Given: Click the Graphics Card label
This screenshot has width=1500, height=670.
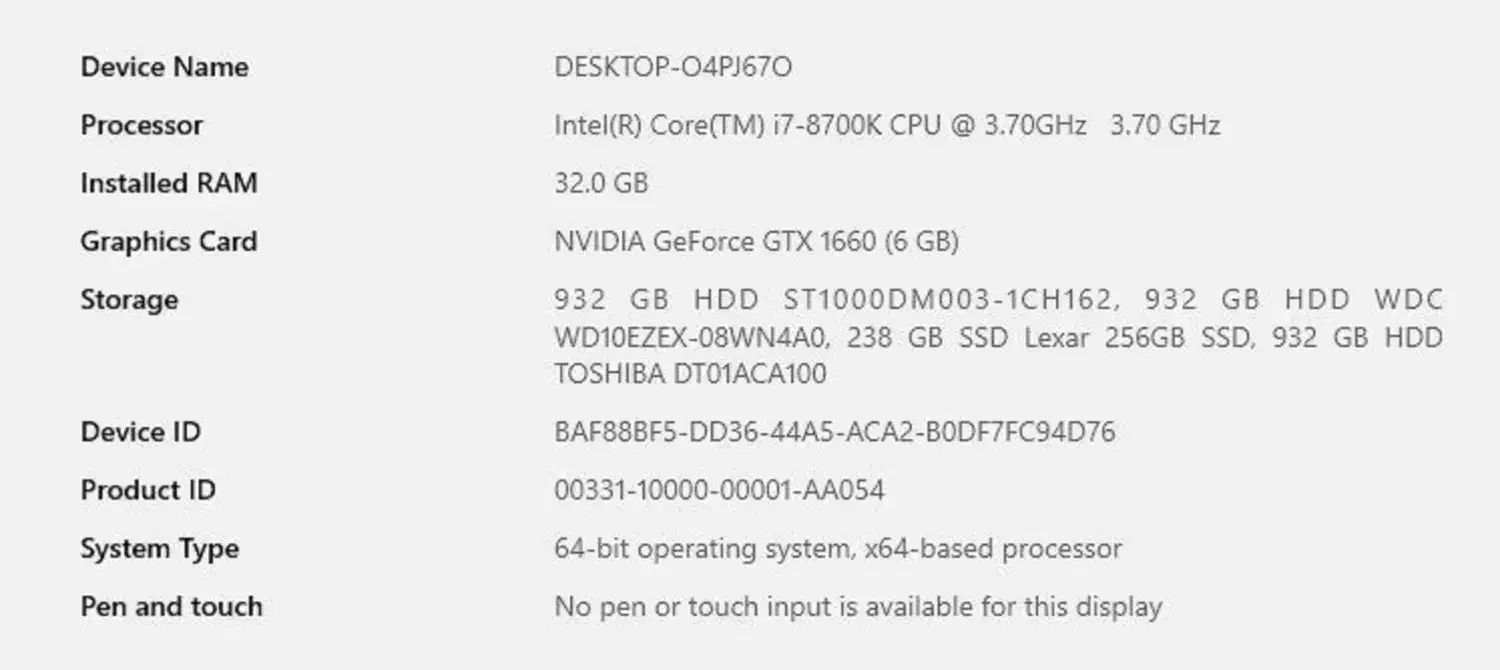Looking at the screenshot, I should (x=168, y=241).
